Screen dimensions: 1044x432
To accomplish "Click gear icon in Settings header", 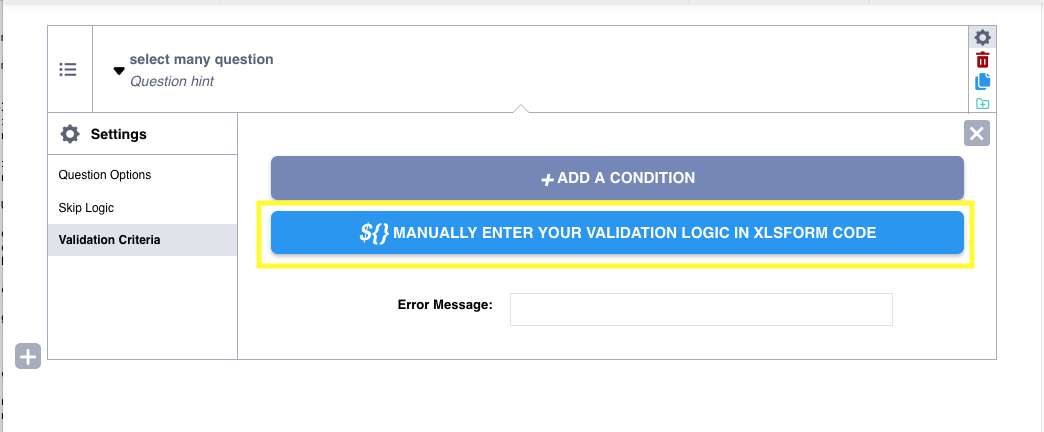I will [70, 134].
